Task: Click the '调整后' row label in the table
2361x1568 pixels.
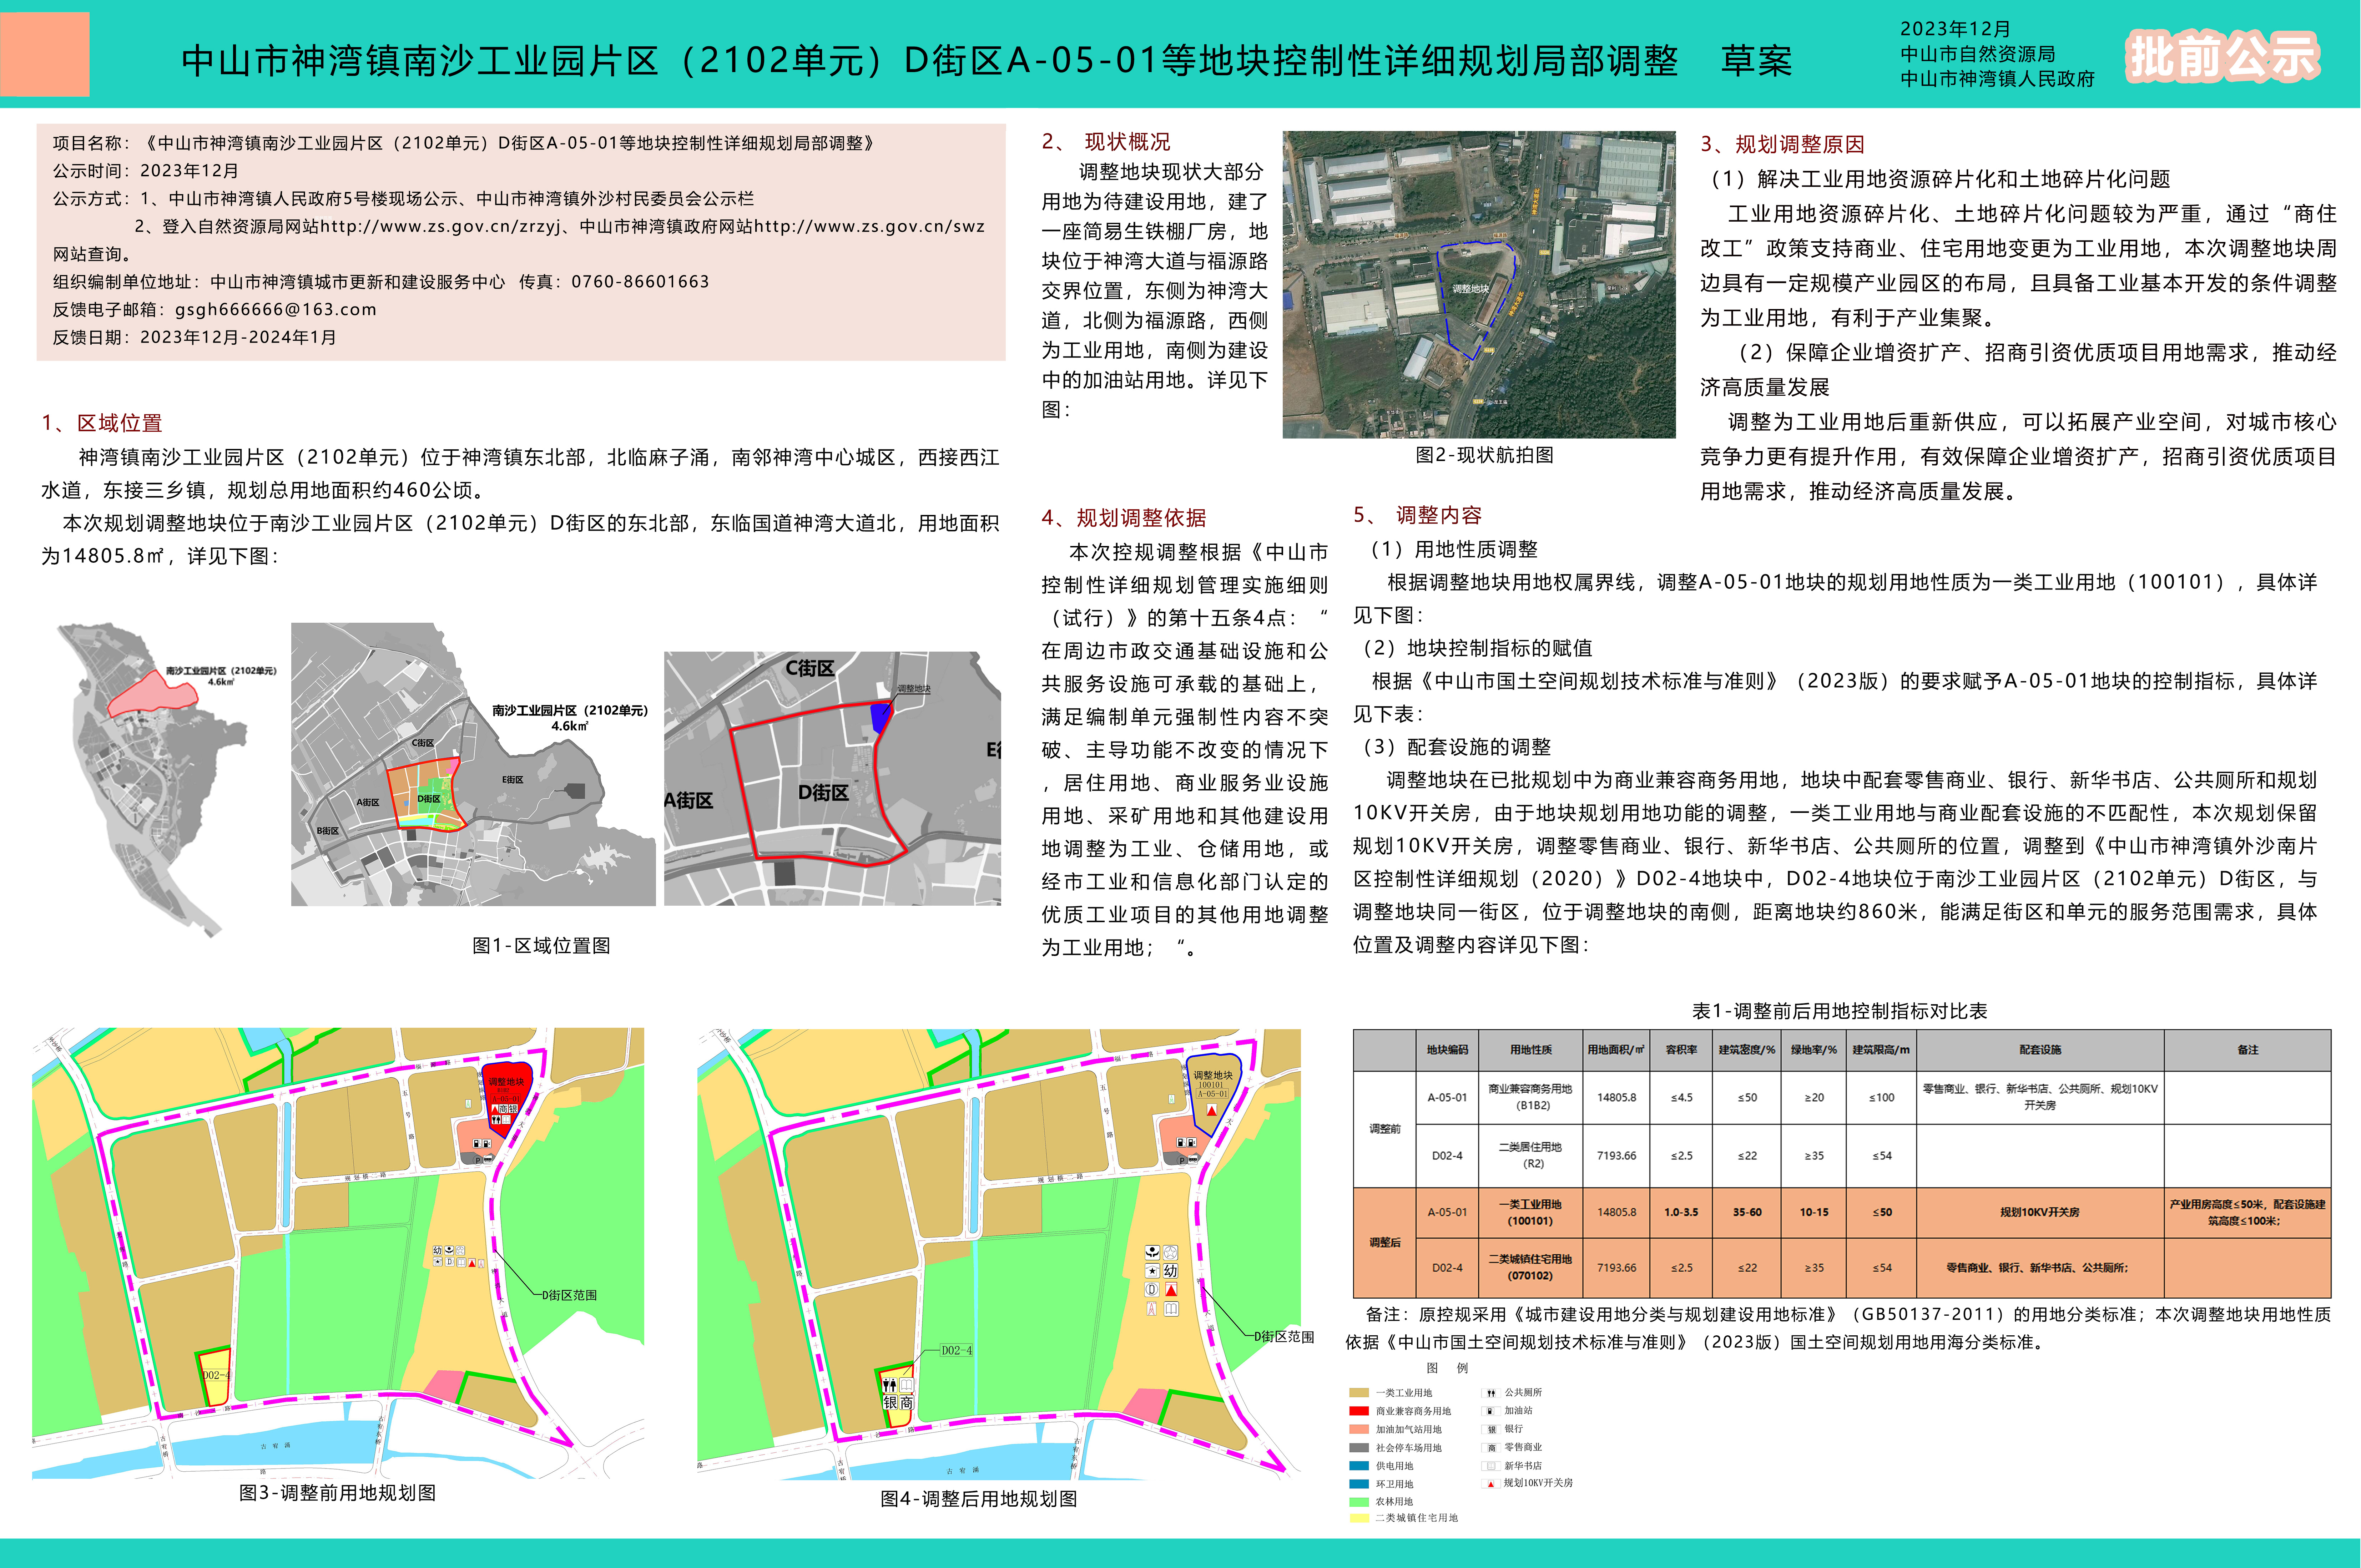Action: [1384, 1243]
